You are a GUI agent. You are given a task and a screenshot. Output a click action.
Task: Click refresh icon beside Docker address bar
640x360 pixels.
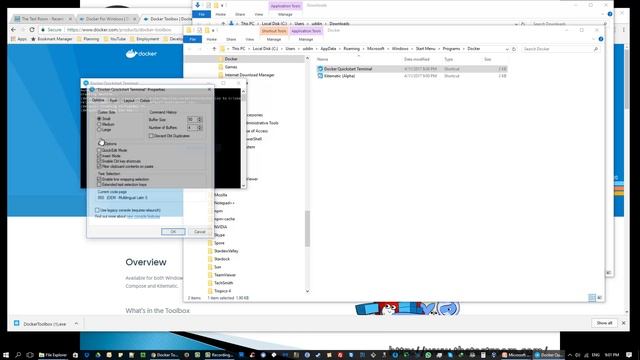click(514, 49)
